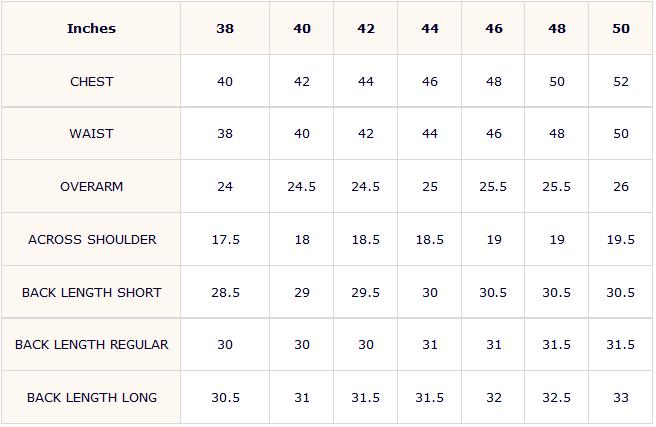This screenshot has width=656, height=427.
Task: Select the size 50 column header
Action: pos(621,28)
